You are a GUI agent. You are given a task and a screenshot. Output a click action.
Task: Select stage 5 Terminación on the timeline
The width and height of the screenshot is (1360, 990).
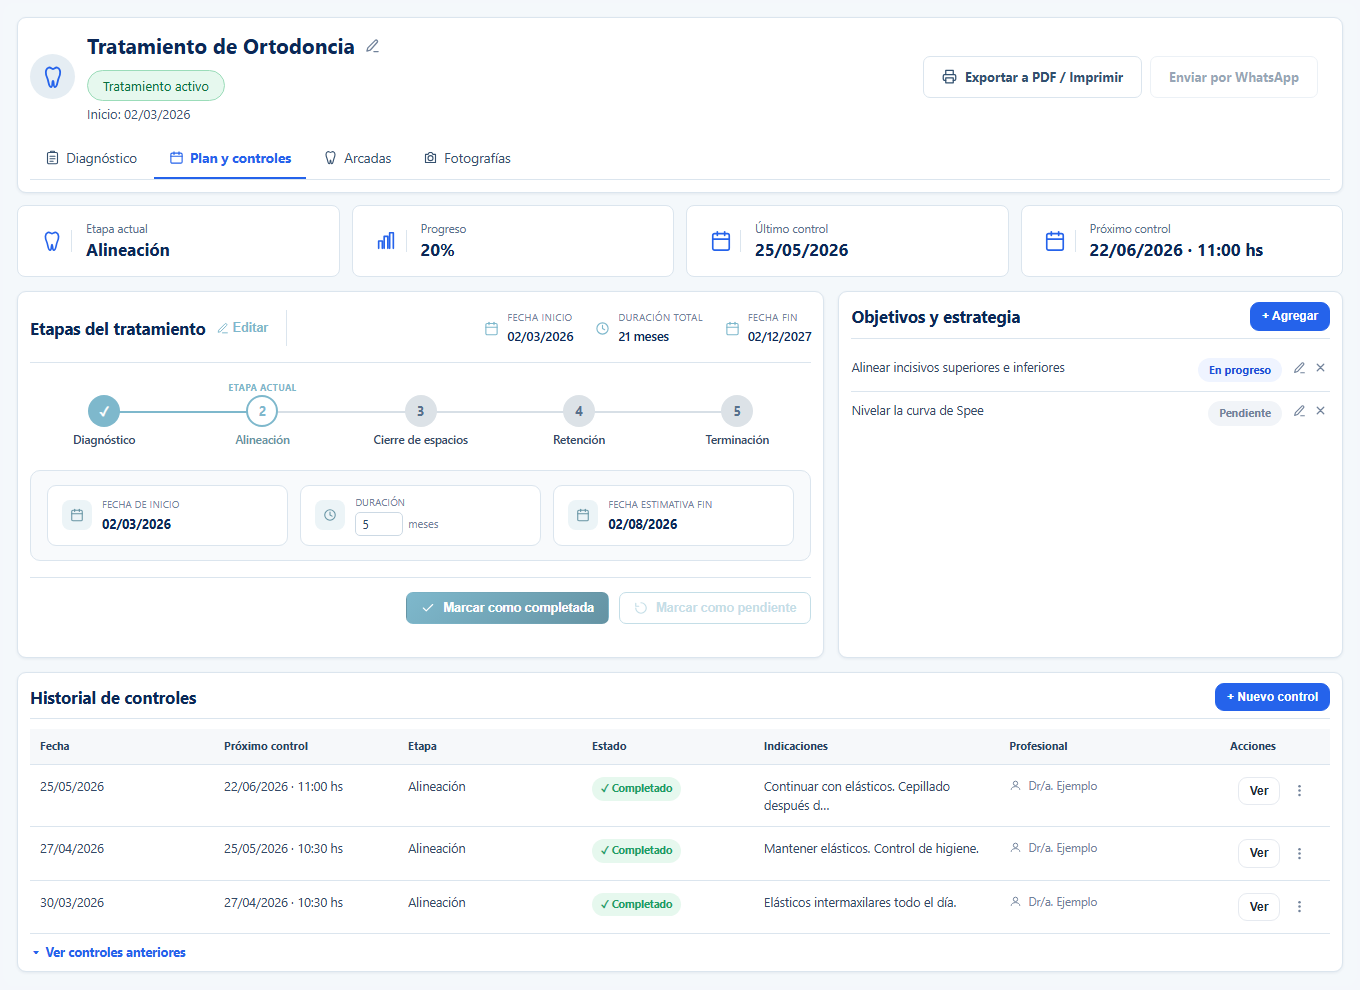tap(737, 411)
